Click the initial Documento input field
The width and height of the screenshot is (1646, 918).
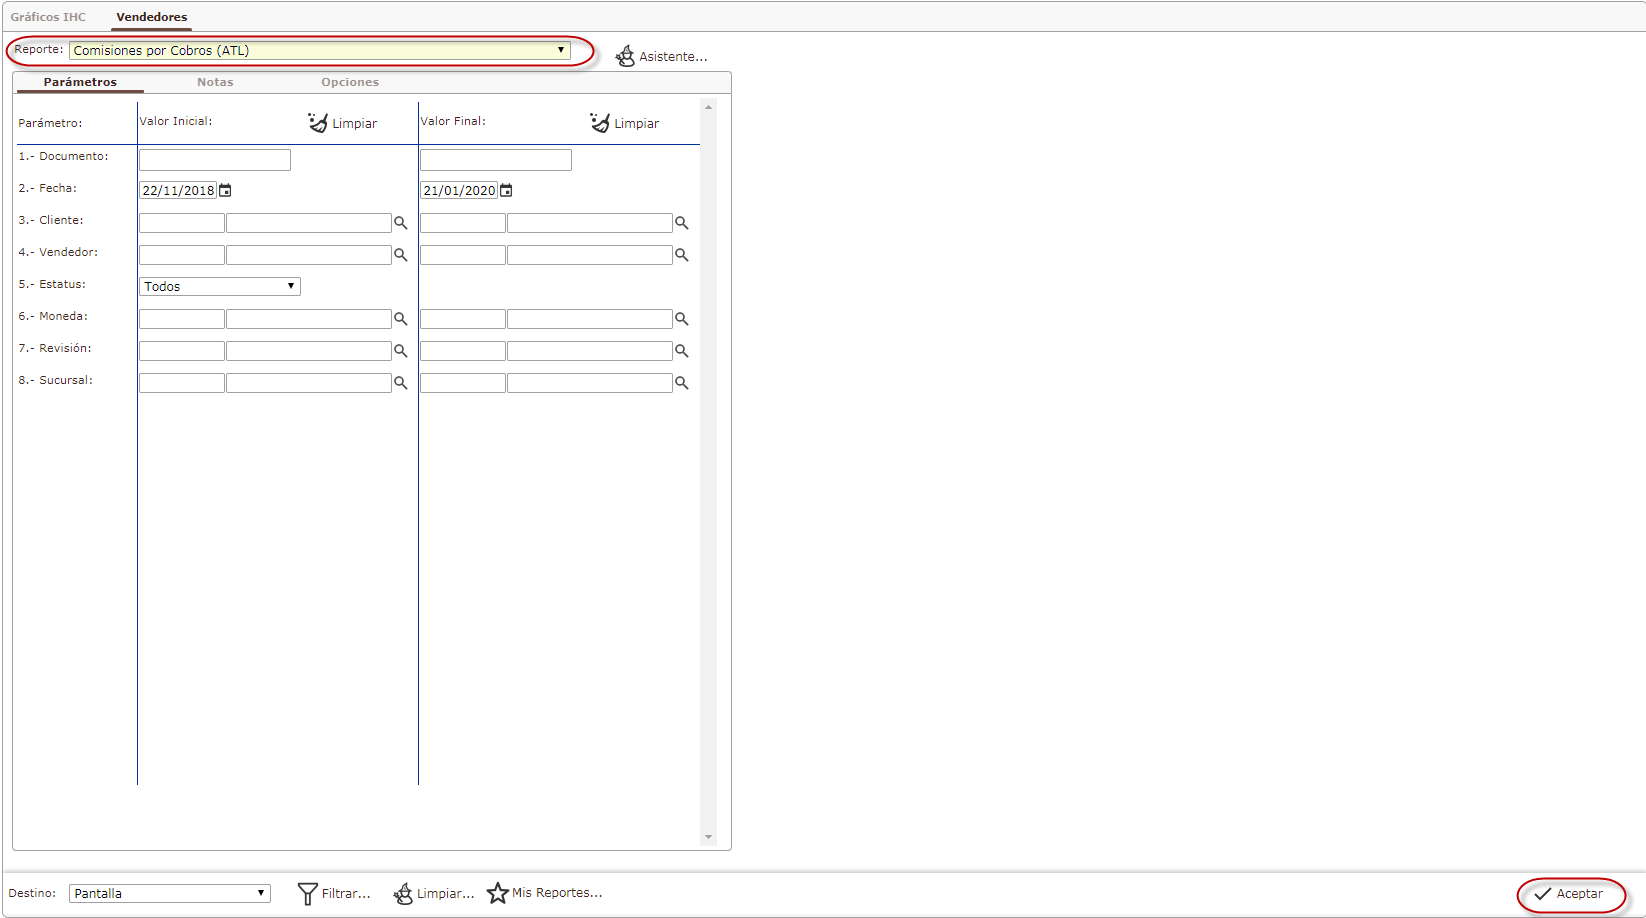point(215,160)
